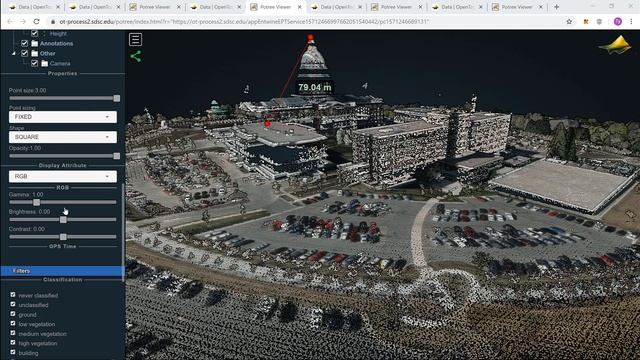This screenshot has height=360, width=640.
Task: Collapse the Other tree node triangle
Action: tap(14, 53)
